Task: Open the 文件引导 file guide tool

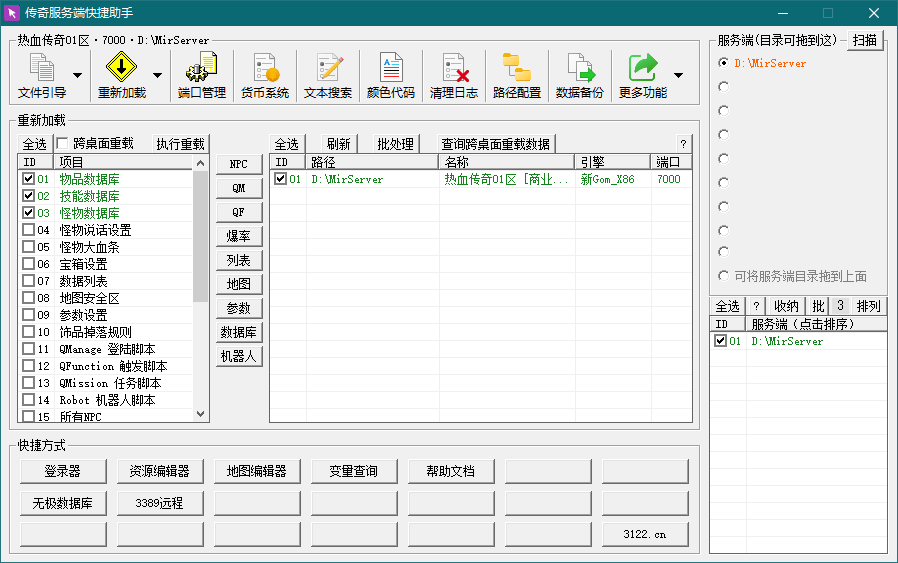Action: tap(42, 76)
